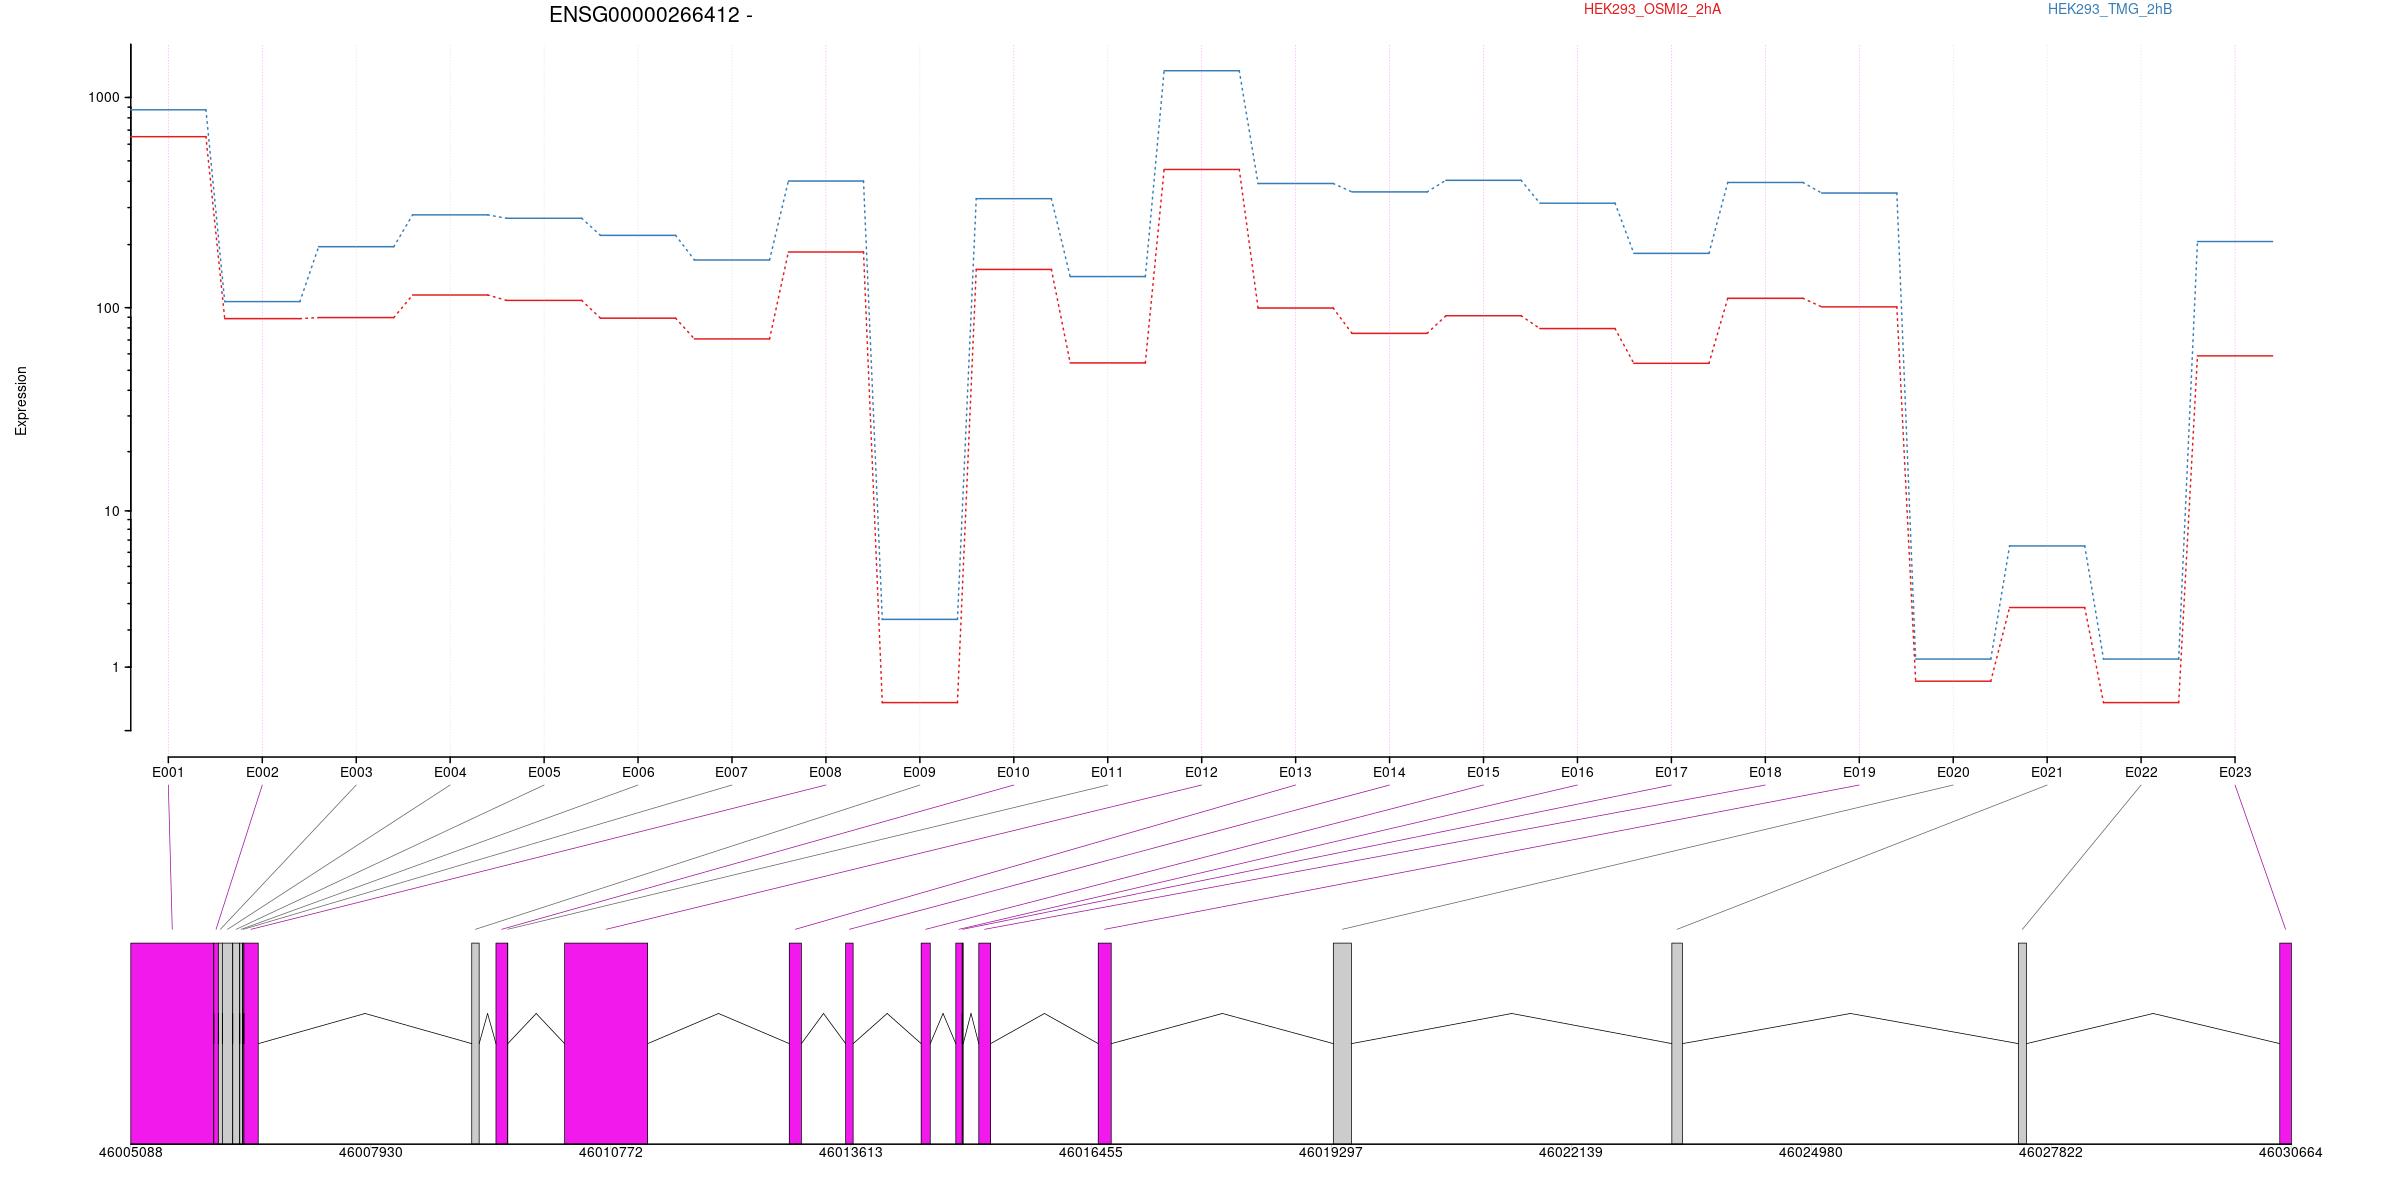Click the E015 exon axis label

pos(1483,772)
